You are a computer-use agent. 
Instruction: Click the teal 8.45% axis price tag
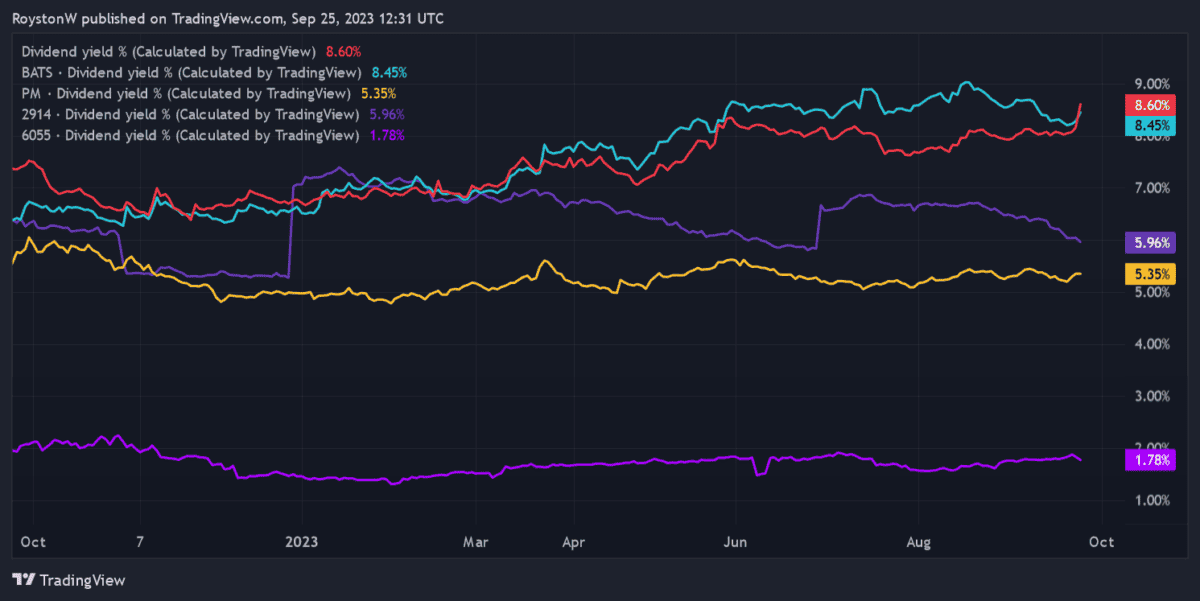tap(1148, 125)
